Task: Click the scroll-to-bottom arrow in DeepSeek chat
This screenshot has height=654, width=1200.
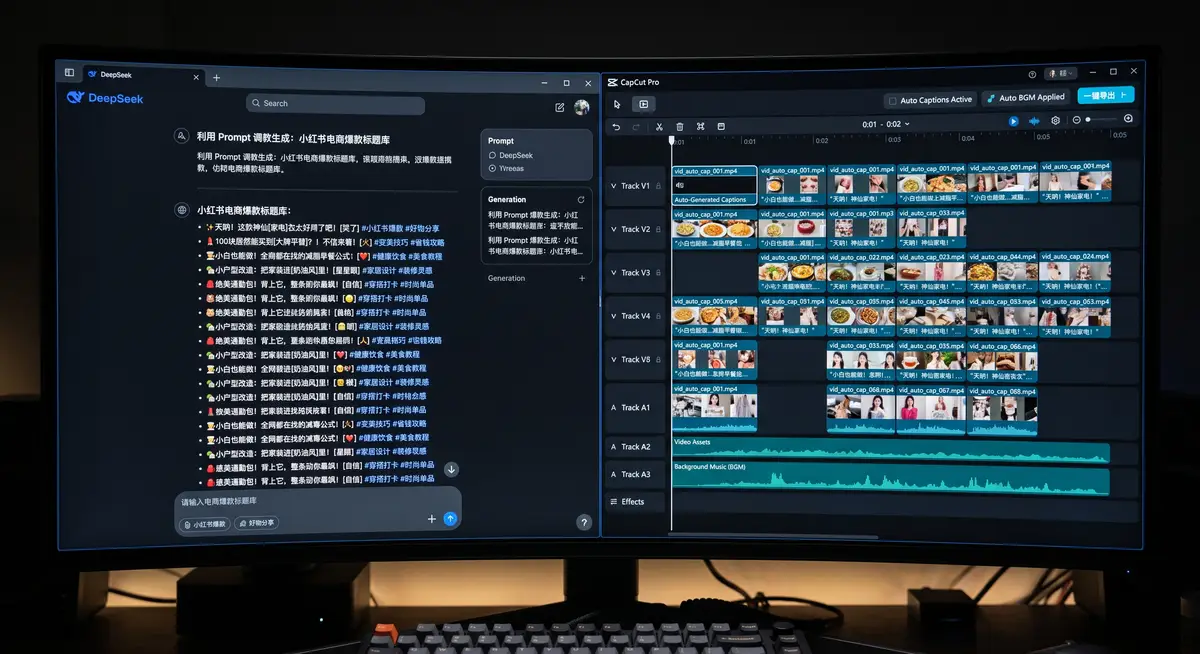Action: coord(451,469)
